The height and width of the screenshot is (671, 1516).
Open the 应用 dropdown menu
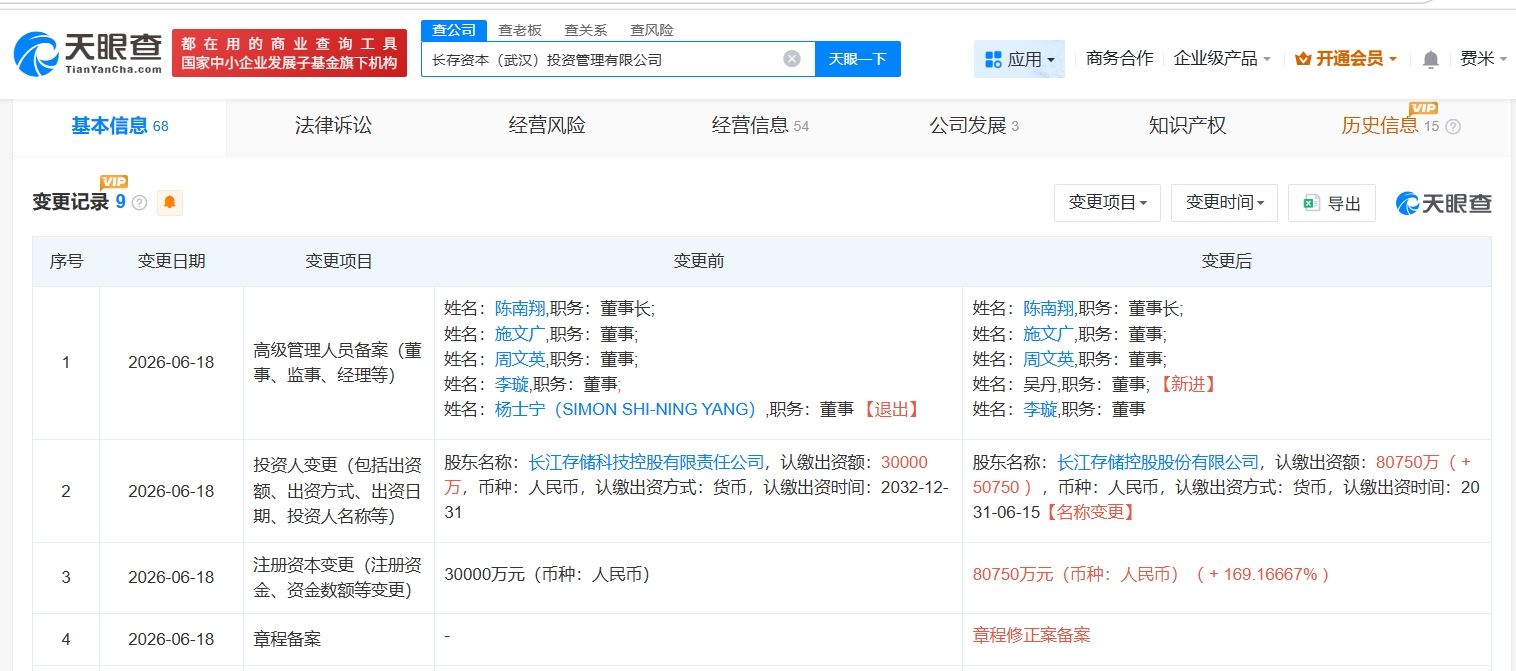point(1019,59)
